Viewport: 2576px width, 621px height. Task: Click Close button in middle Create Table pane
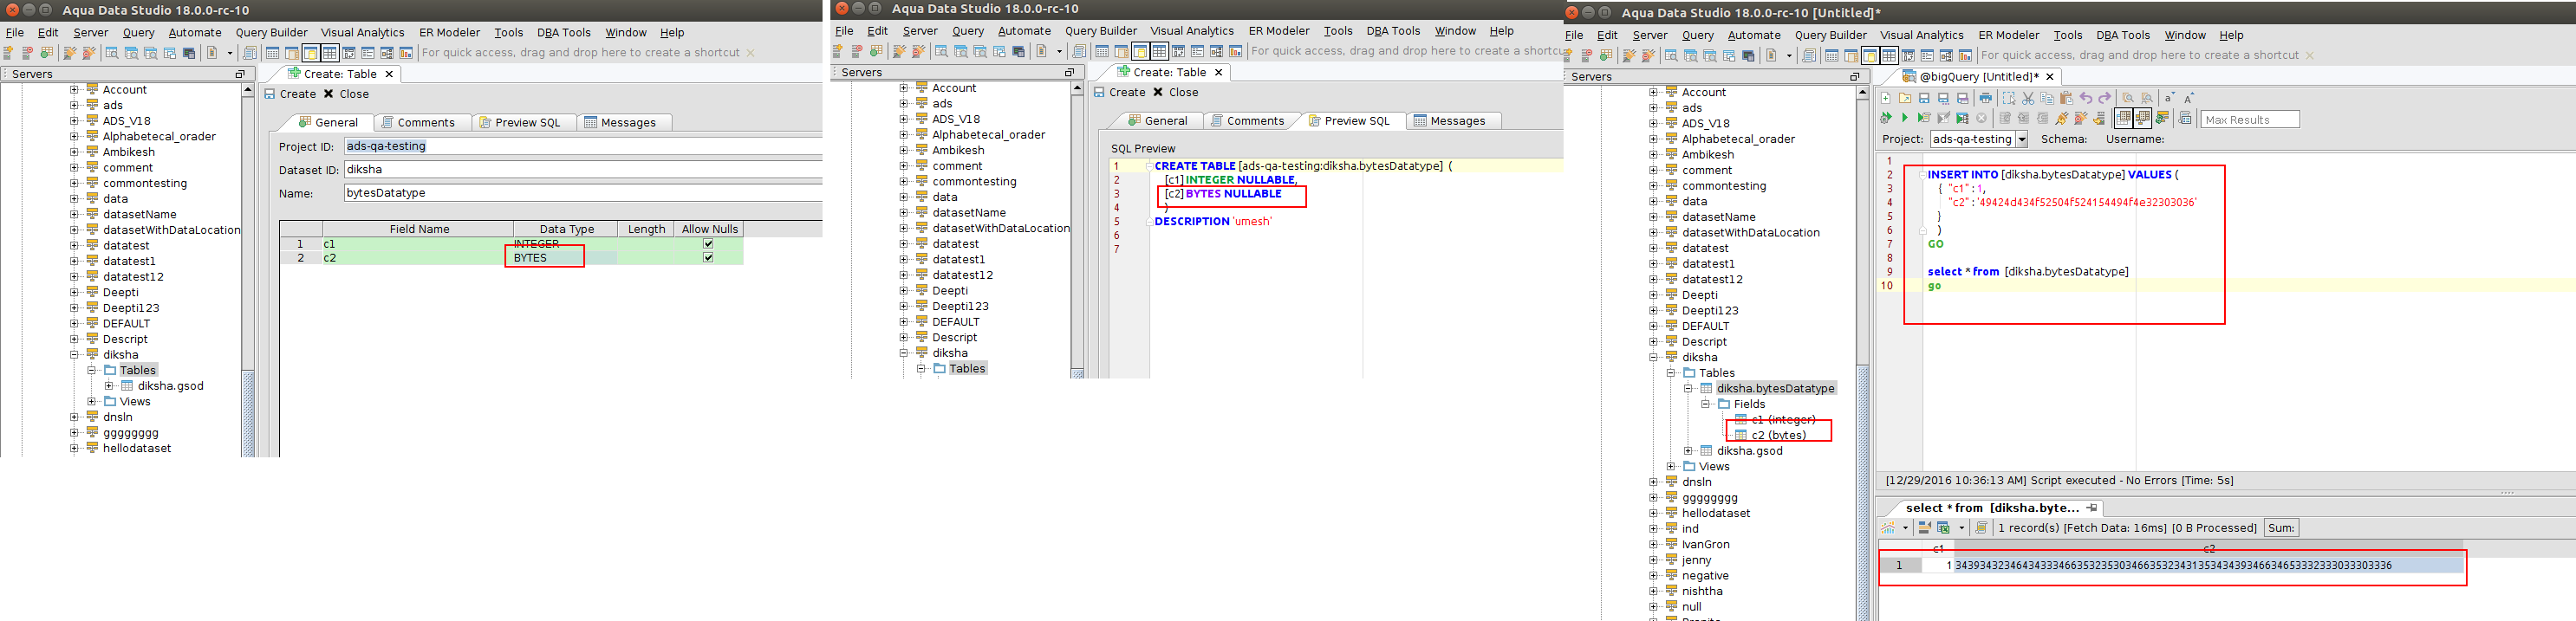1175,92
